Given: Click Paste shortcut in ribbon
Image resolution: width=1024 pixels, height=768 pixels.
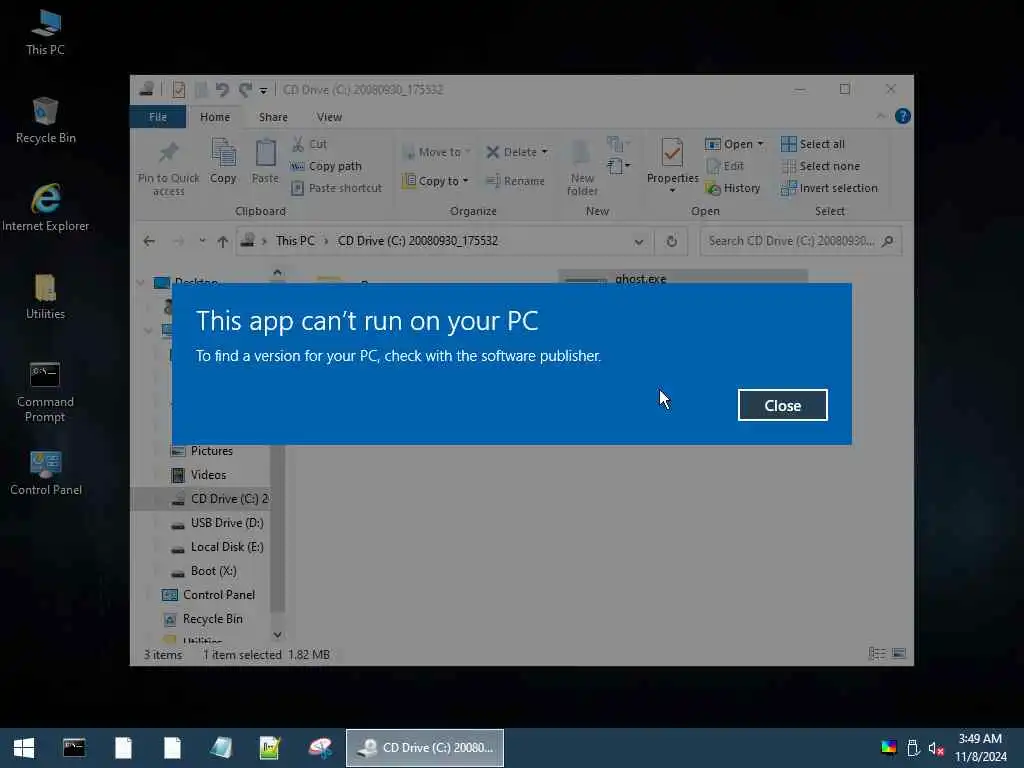Looking at the screenshot, I should (336, 188).
